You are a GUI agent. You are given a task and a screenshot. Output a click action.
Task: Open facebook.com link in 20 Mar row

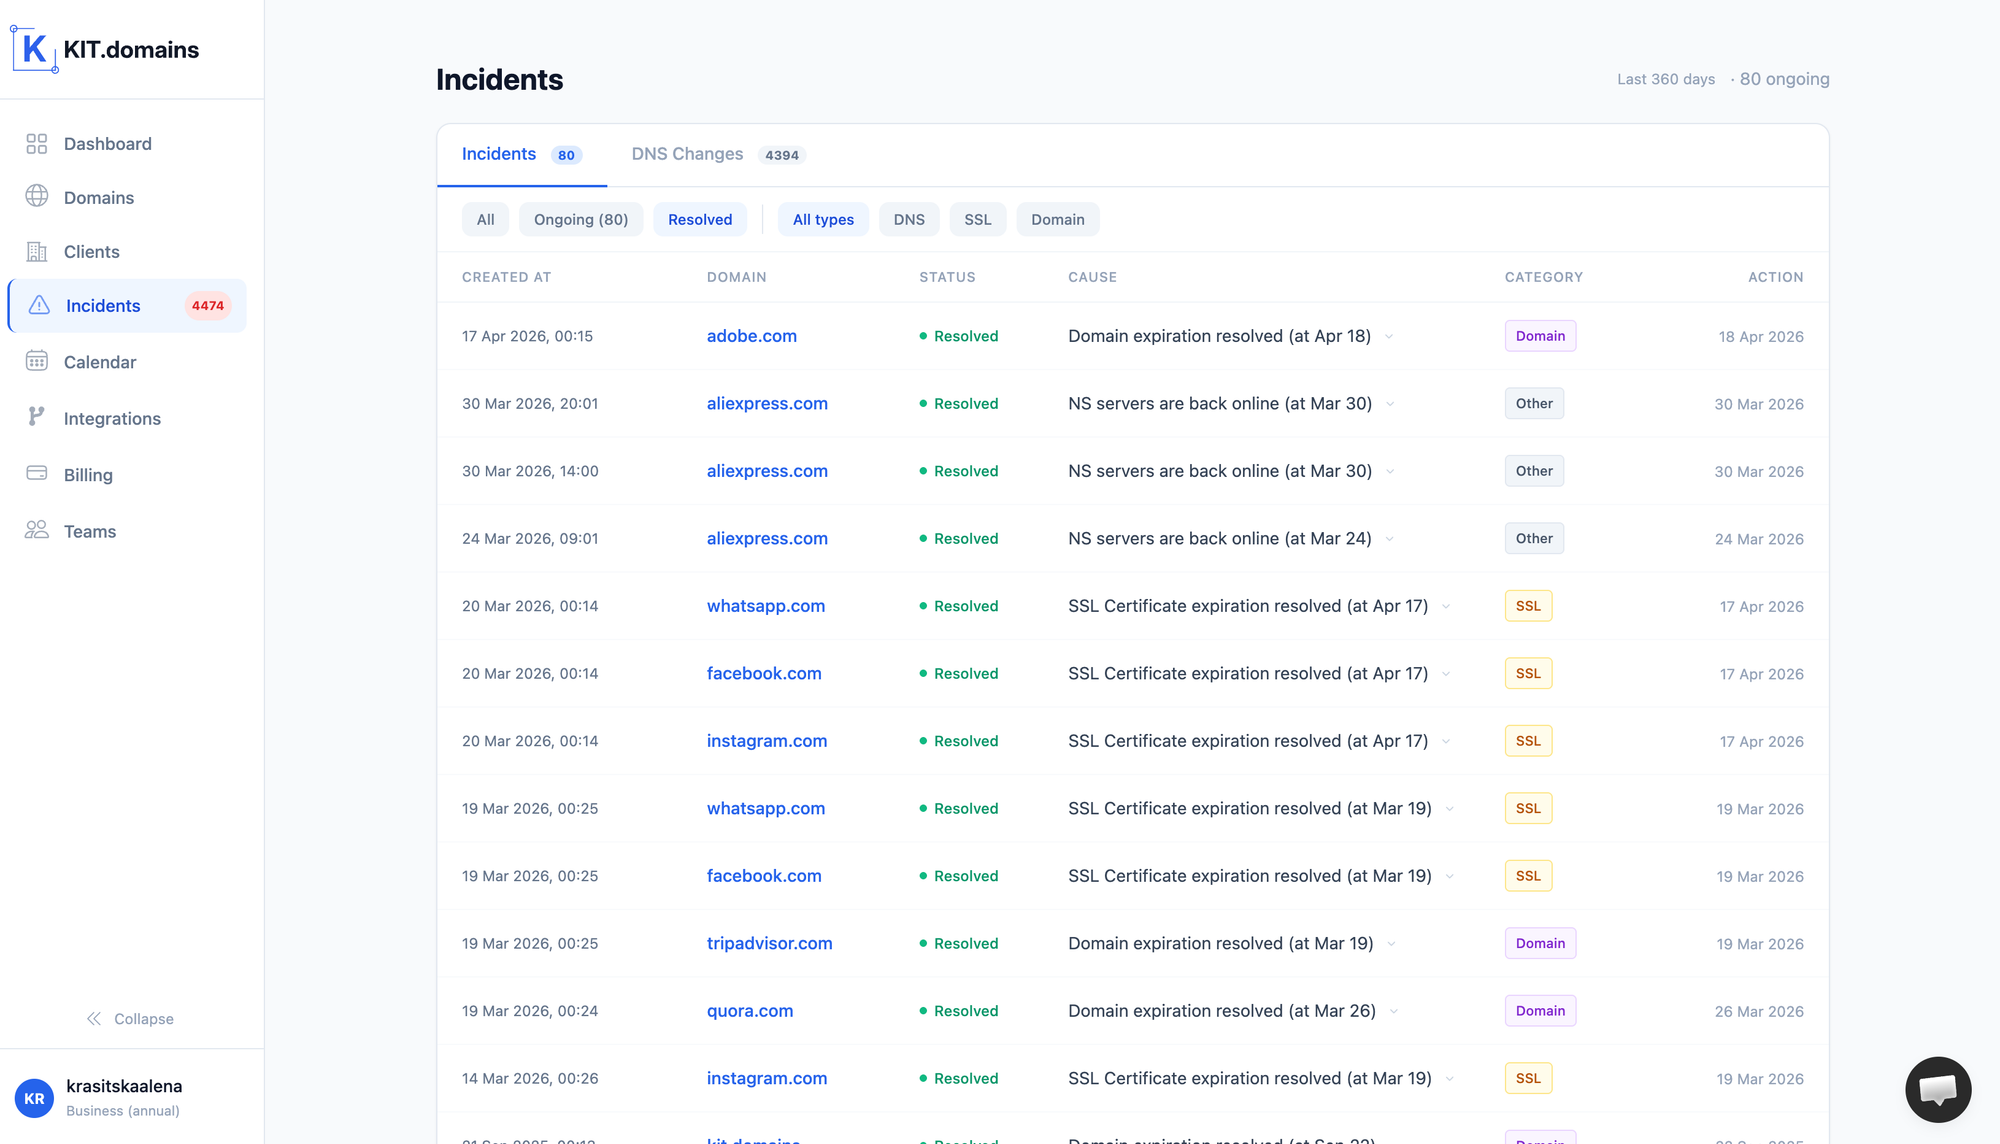764,673
